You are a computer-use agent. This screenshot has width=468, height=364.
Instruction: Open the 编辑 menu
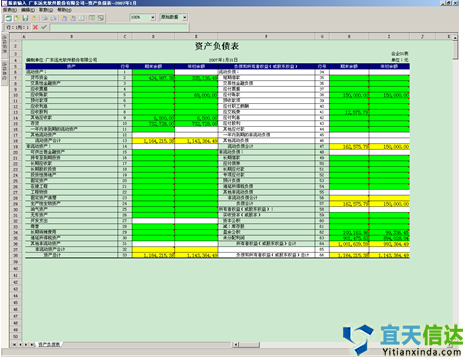28,10
